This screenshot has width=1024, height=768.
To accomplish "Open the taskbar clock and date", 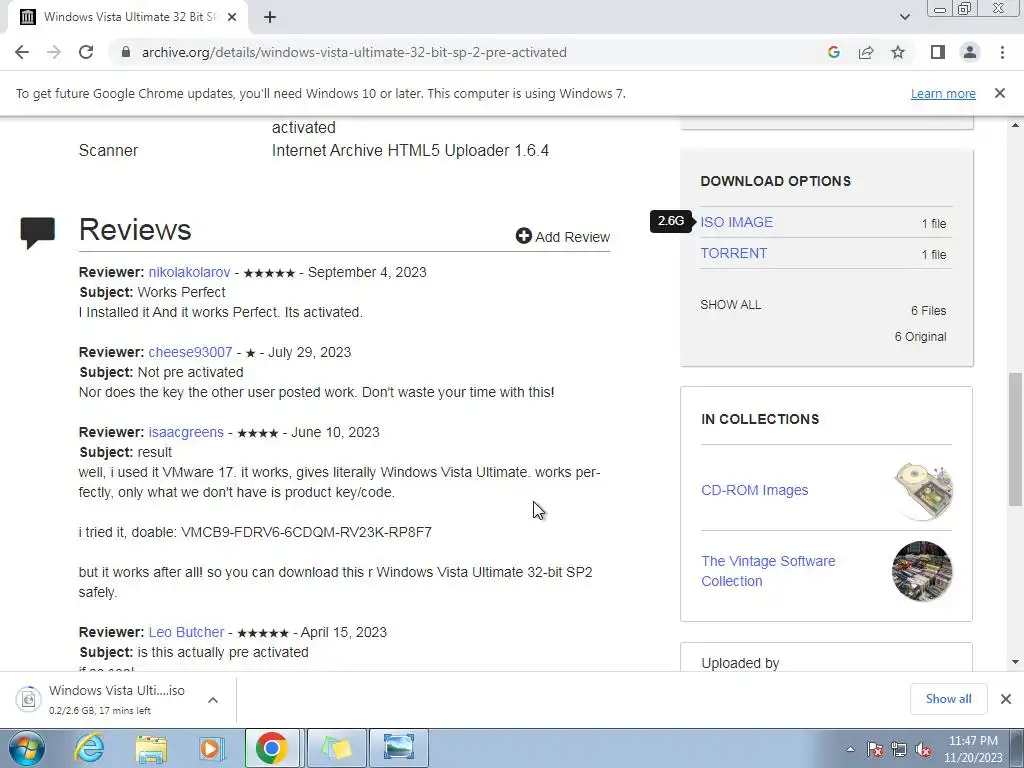I will coord(973,749).
